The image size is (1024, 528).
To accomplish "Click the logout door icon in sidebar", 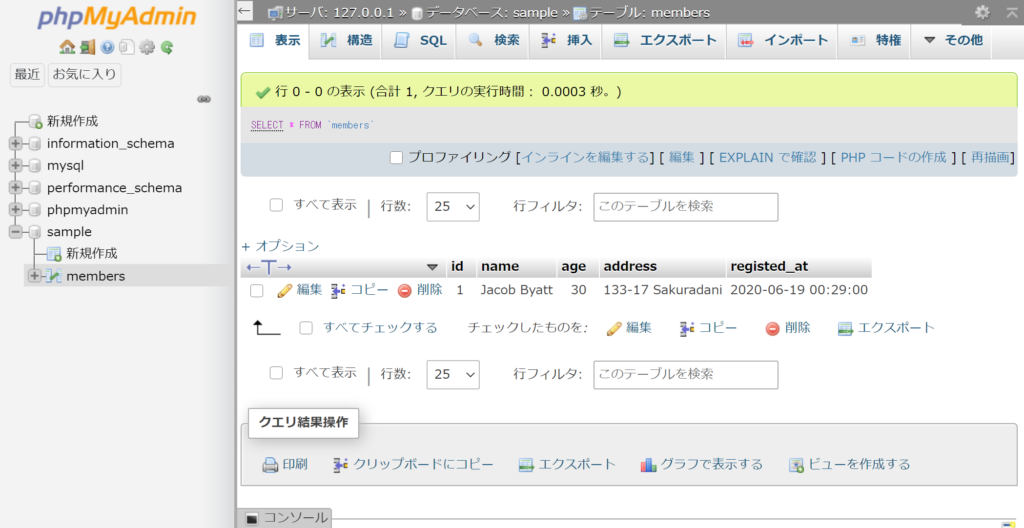I will pyautogui.click(x=87, y=47).
